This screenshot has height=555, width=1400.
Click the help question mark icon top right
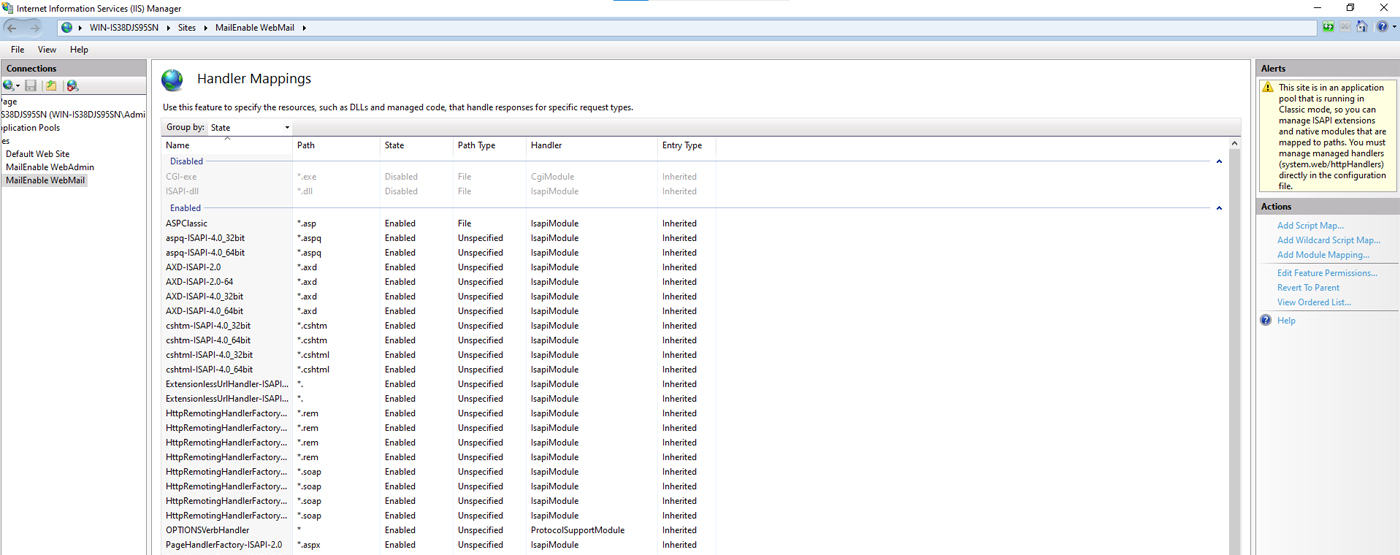point(1384,27)
